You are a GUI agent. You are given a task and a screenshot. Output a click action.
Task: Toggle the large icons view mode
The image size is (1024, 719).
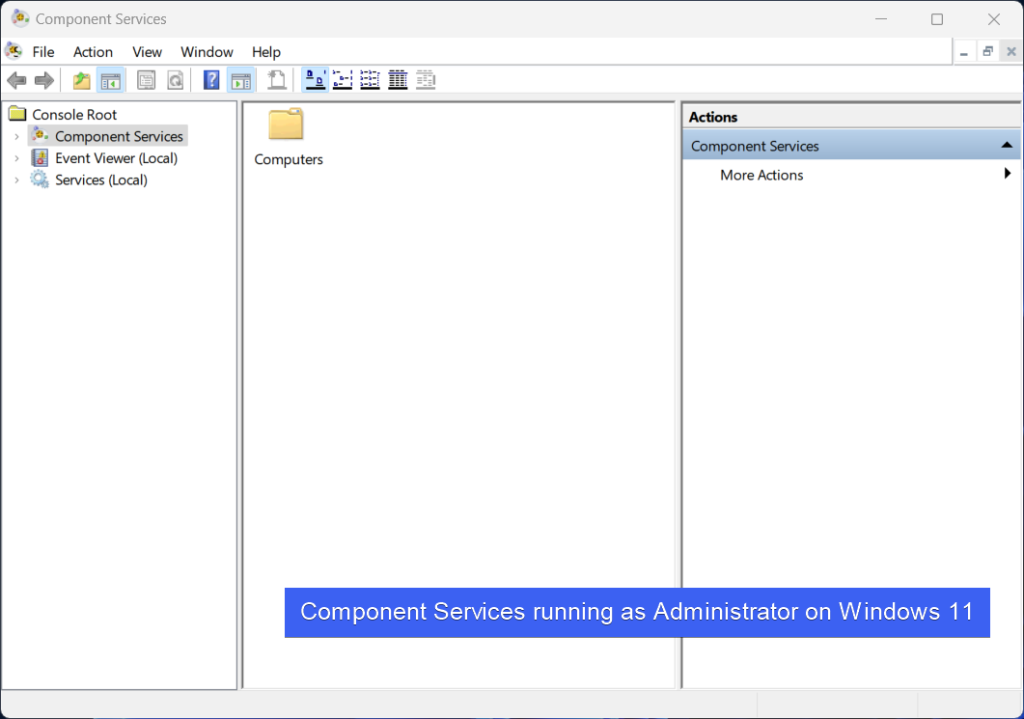tap(314, 79)
